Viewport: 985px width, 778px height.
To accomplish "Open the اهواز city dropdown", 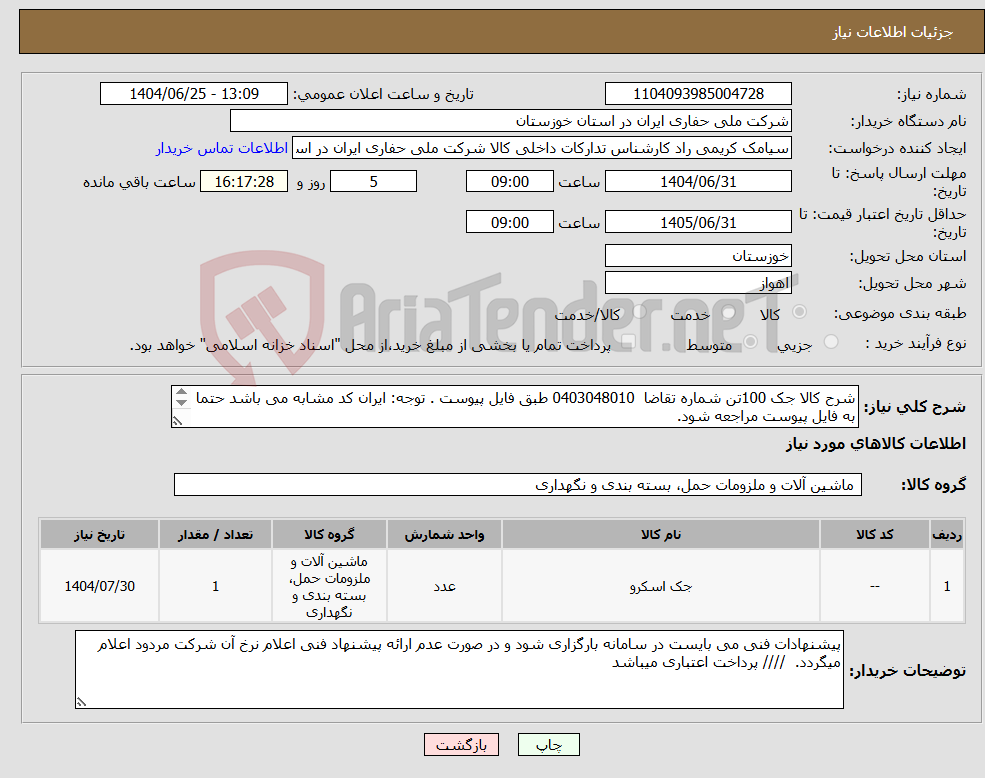I will pyautogui.click(x=698, y=281).
